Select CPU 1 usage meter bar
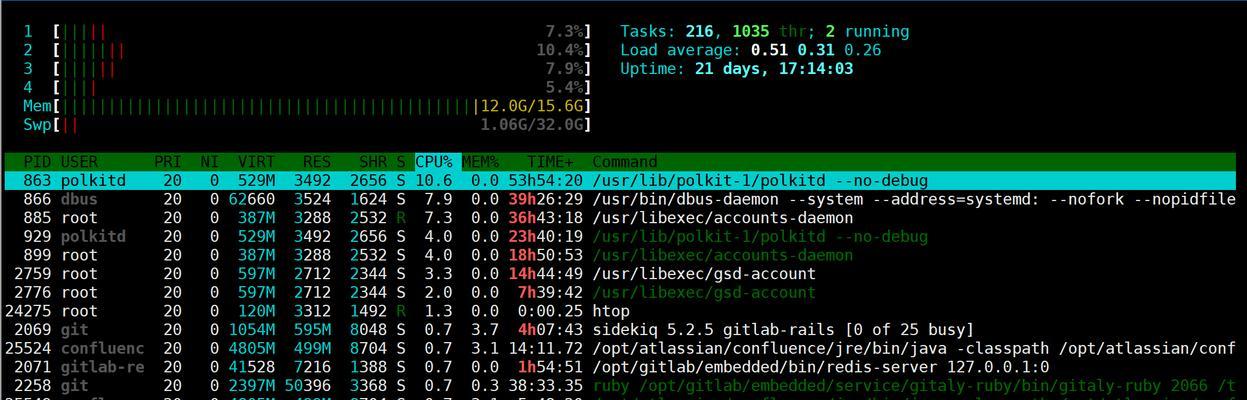The height and width of the screenshot is (400, 1247). [x=307, y=32]
